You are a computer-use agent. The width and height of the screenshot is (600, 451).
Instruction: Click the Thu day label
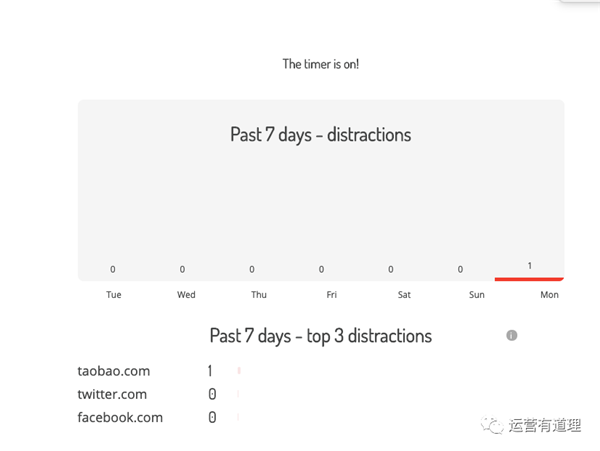[x=259, y=295]
